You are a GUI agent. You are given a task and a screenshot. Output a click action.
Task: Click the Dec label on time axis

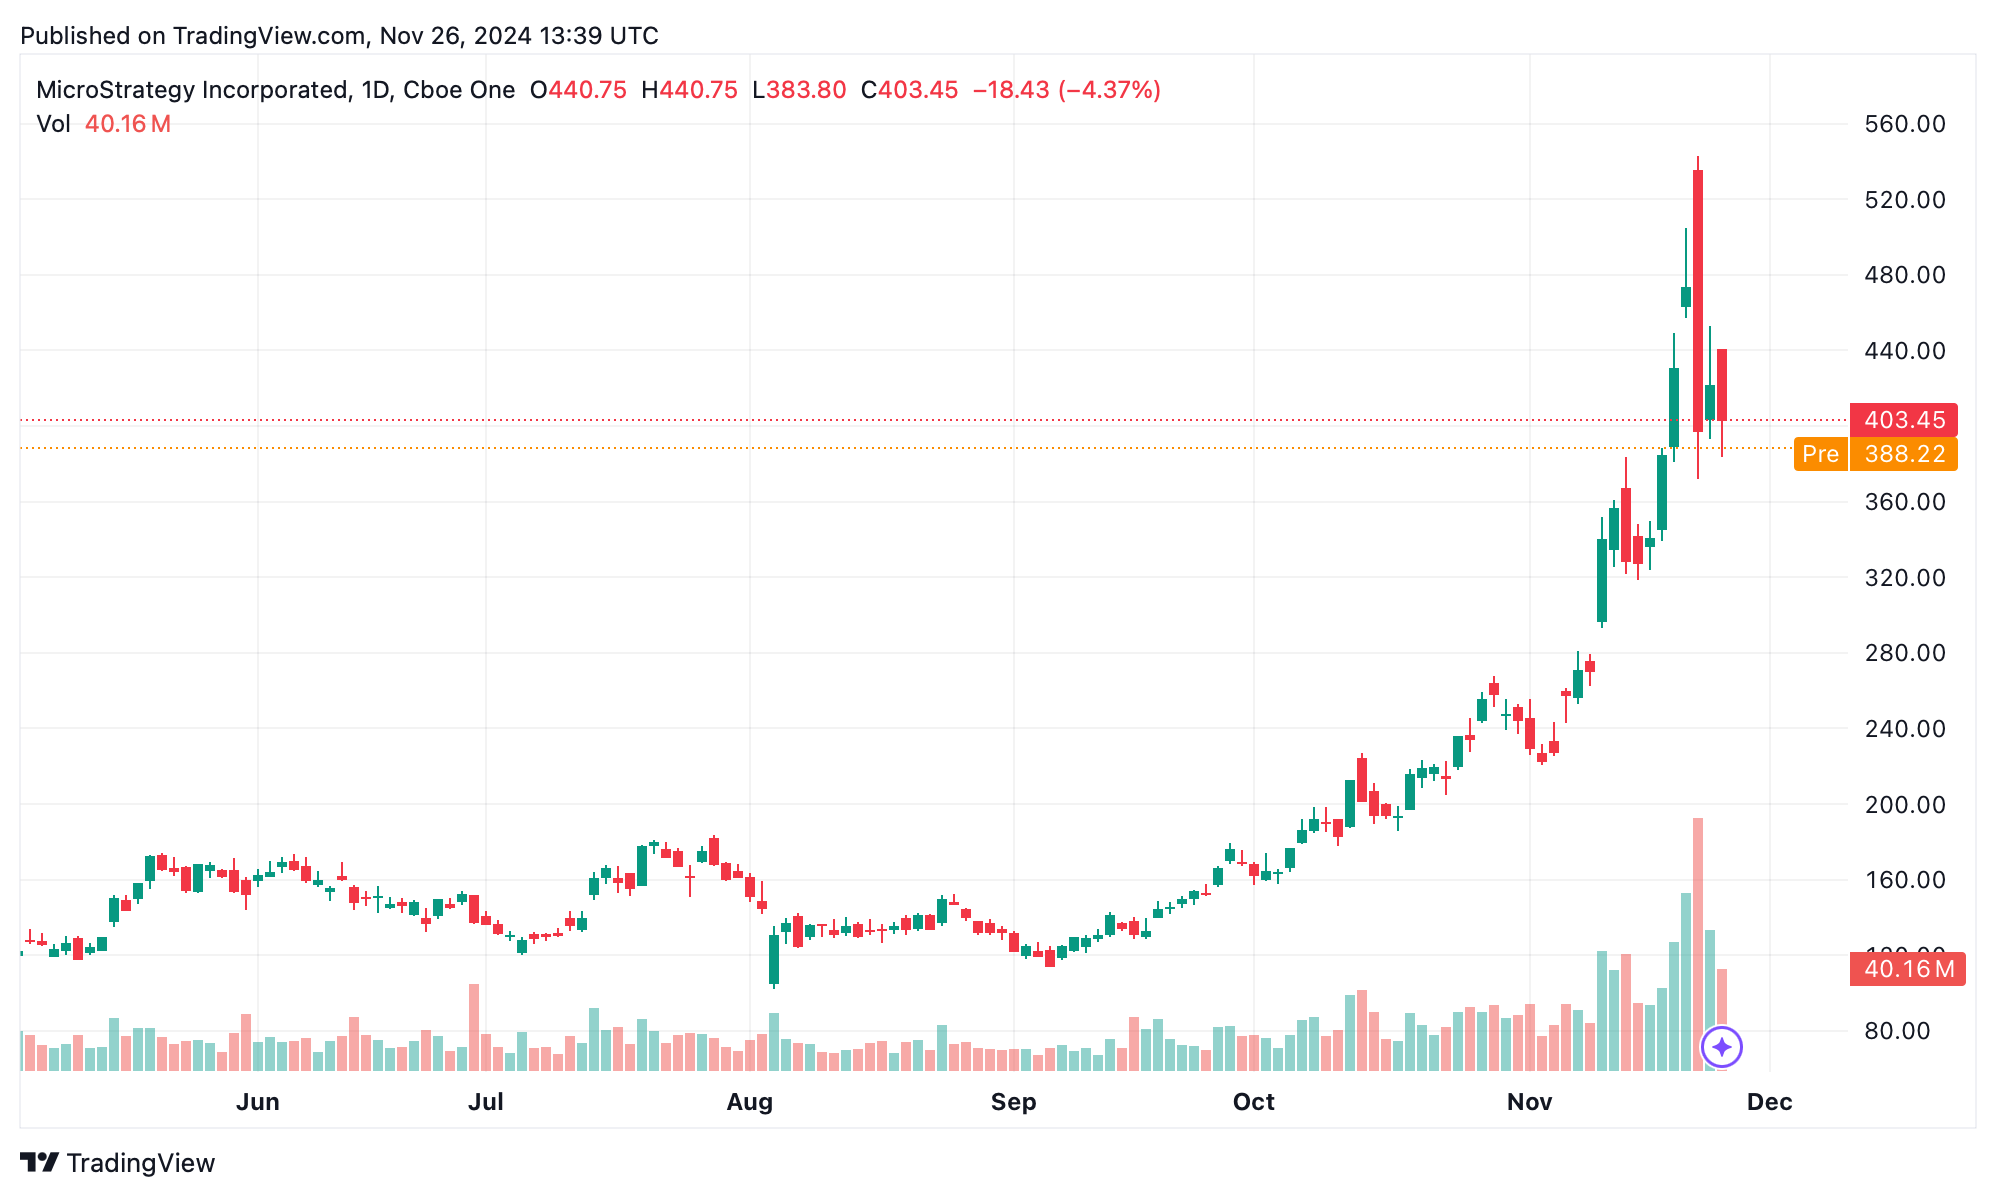pyautogui.click(x=1770, y=1102)
